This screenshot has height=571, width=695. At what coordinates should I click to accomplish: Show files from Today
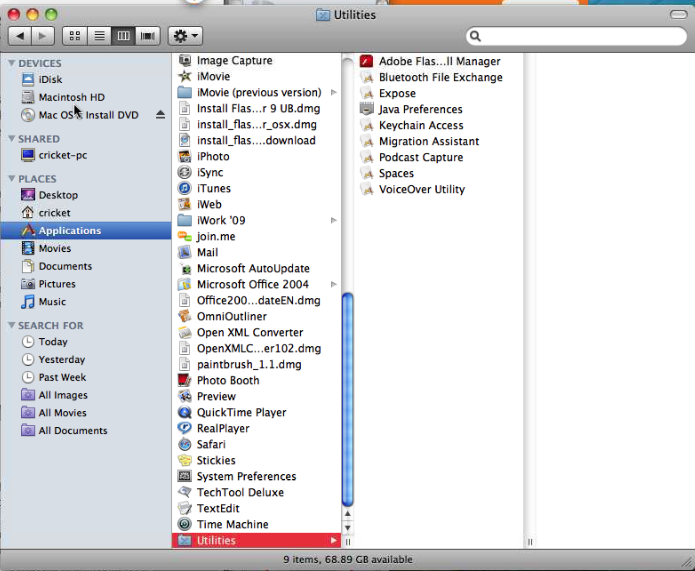pyautogui.click(x=86, y=342)
